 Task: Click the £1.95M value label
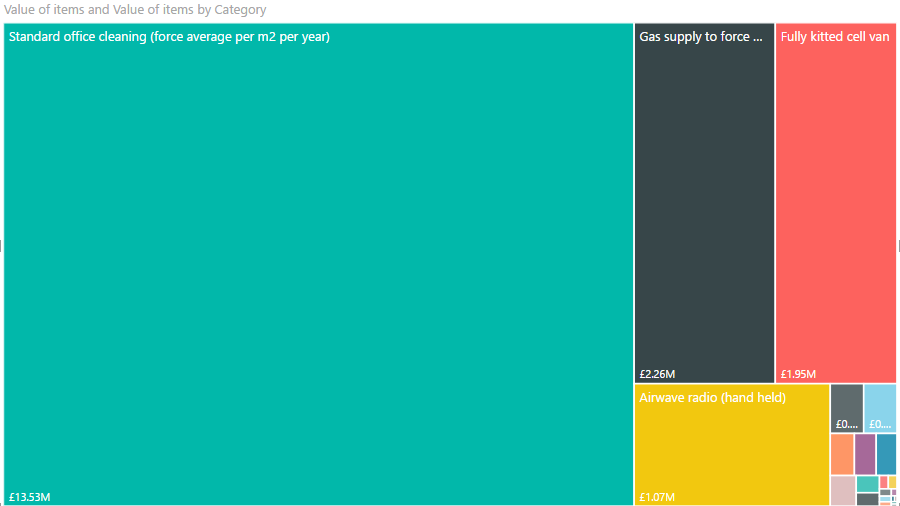[x=798, y=374]
